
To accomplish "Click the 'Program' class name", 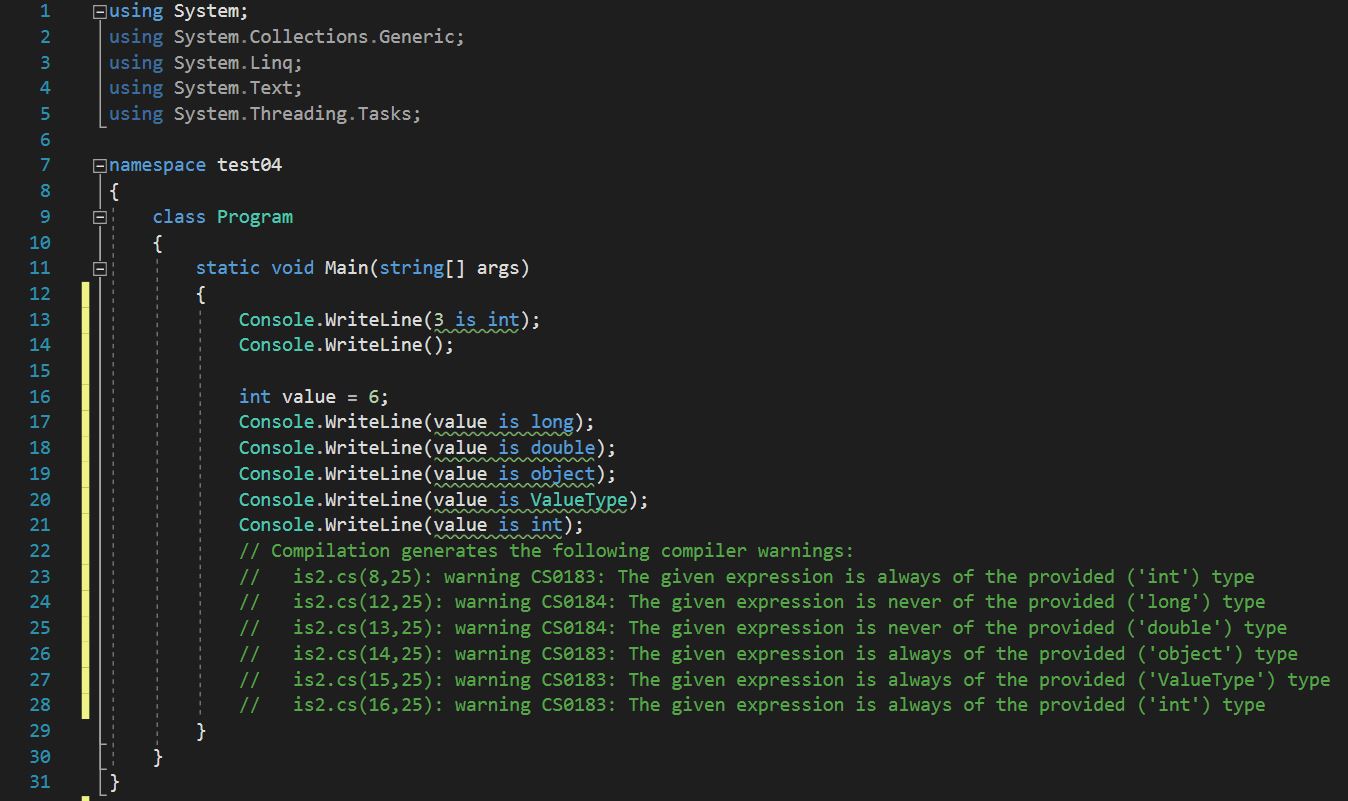I will pos(255,217).
